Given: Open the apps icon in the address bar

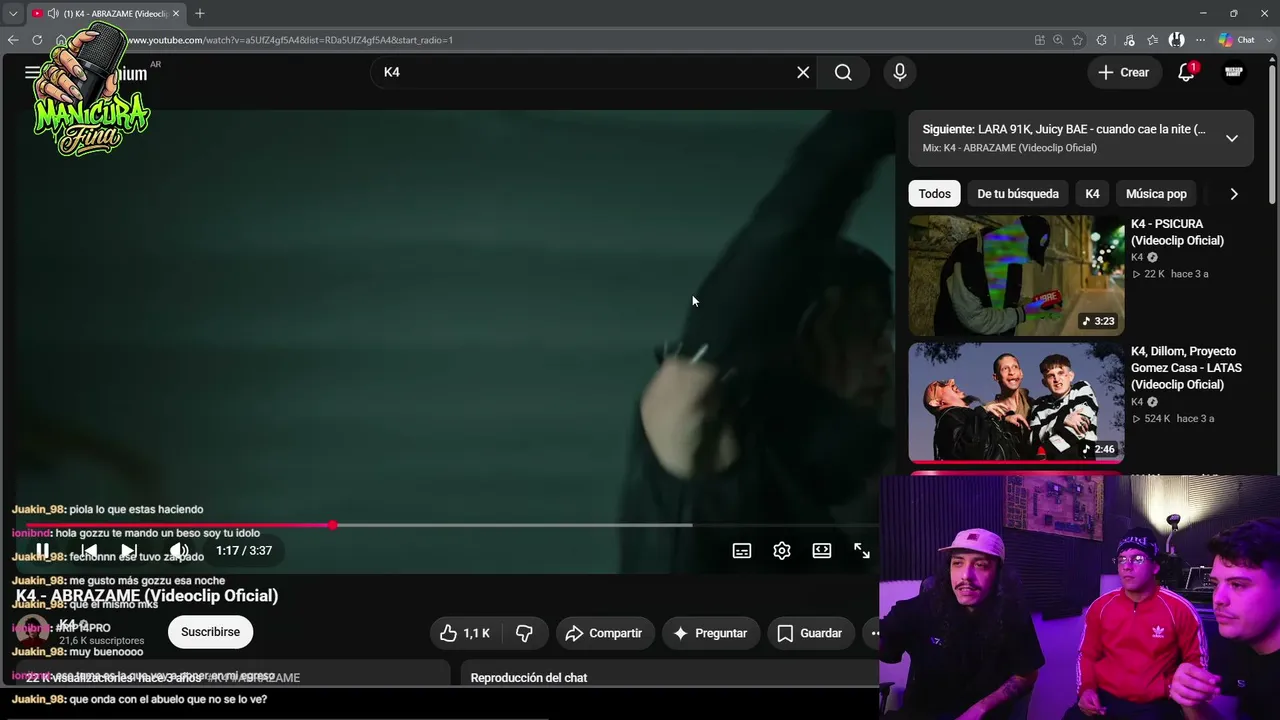Looking at the screenshot, I should pos(1040,40).
